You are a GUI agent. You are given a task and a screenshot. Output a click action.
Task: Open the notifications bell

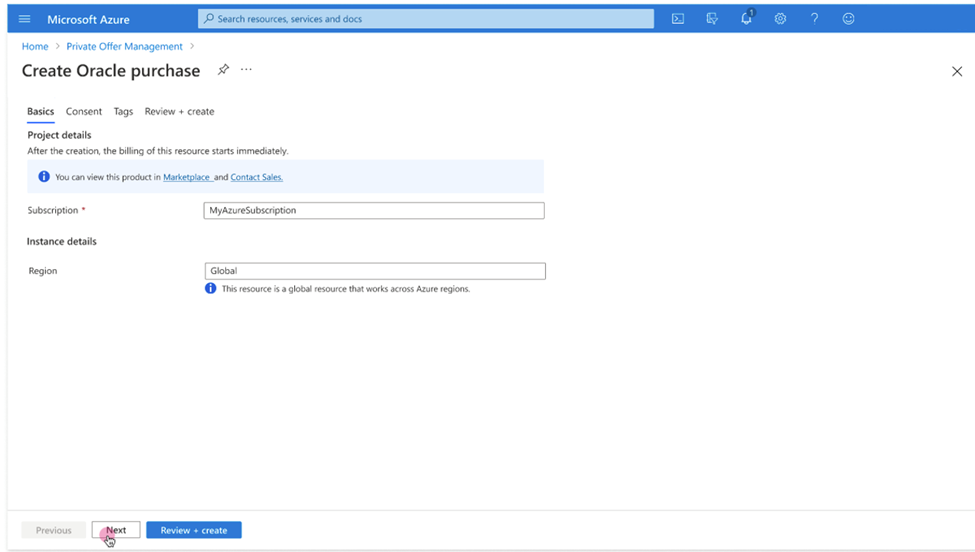tap(746, 19)
